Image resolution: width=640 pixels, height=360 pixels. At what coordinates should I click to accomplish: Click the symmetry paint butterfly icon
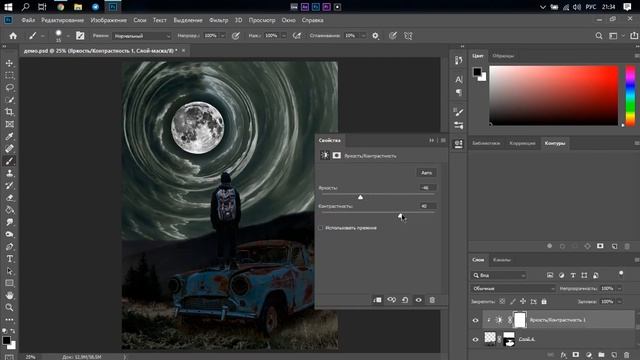408,36
